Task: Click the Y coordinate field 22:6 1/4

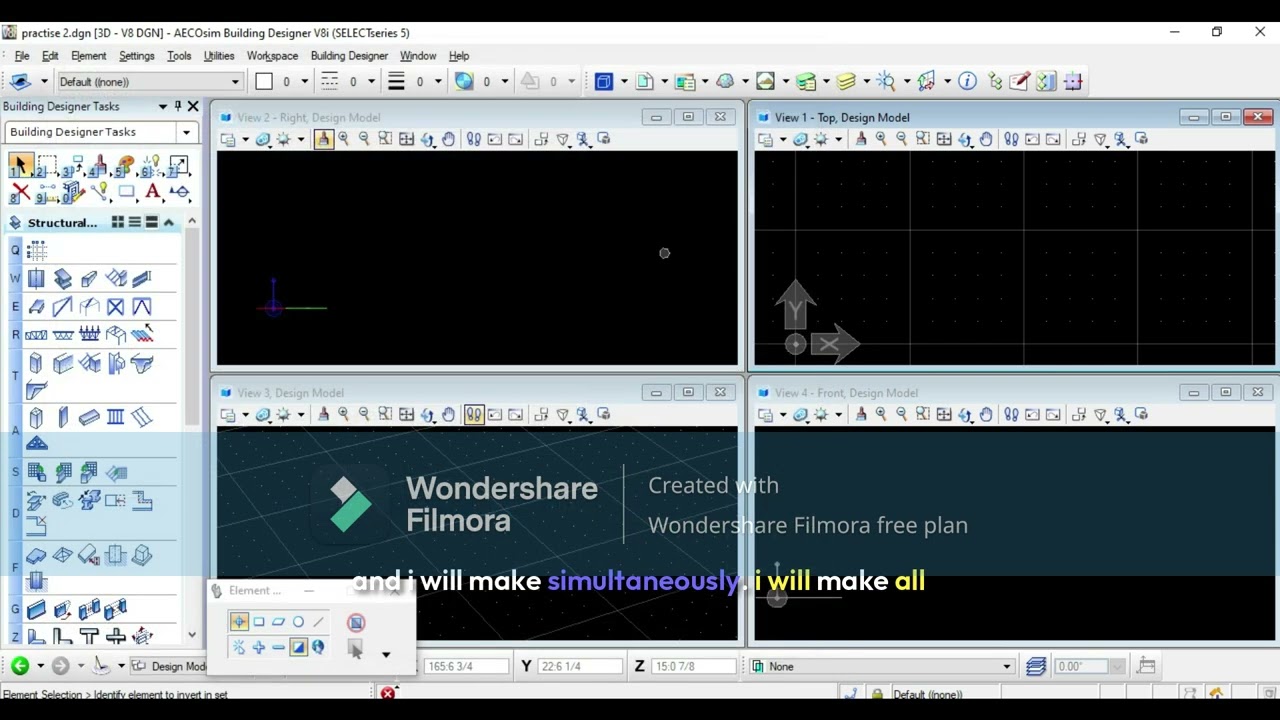Action: coord(579,666)
